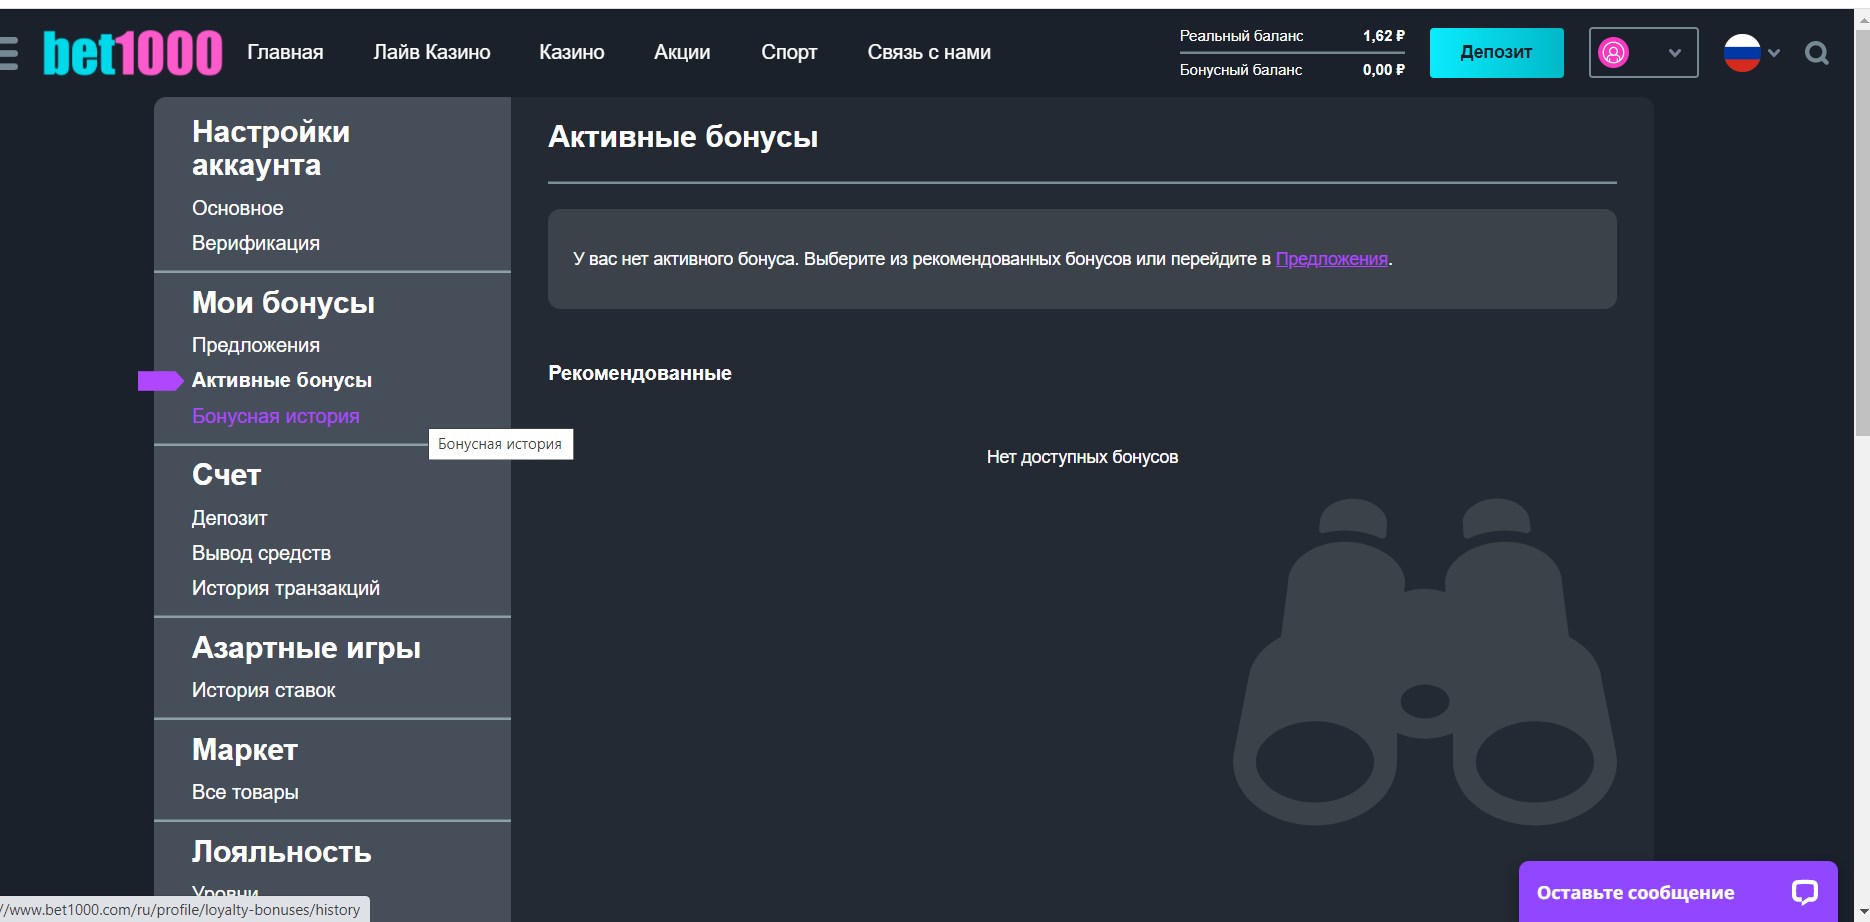Go to the Спорт section
The image size is (1870, 922).
click(788, 52)
